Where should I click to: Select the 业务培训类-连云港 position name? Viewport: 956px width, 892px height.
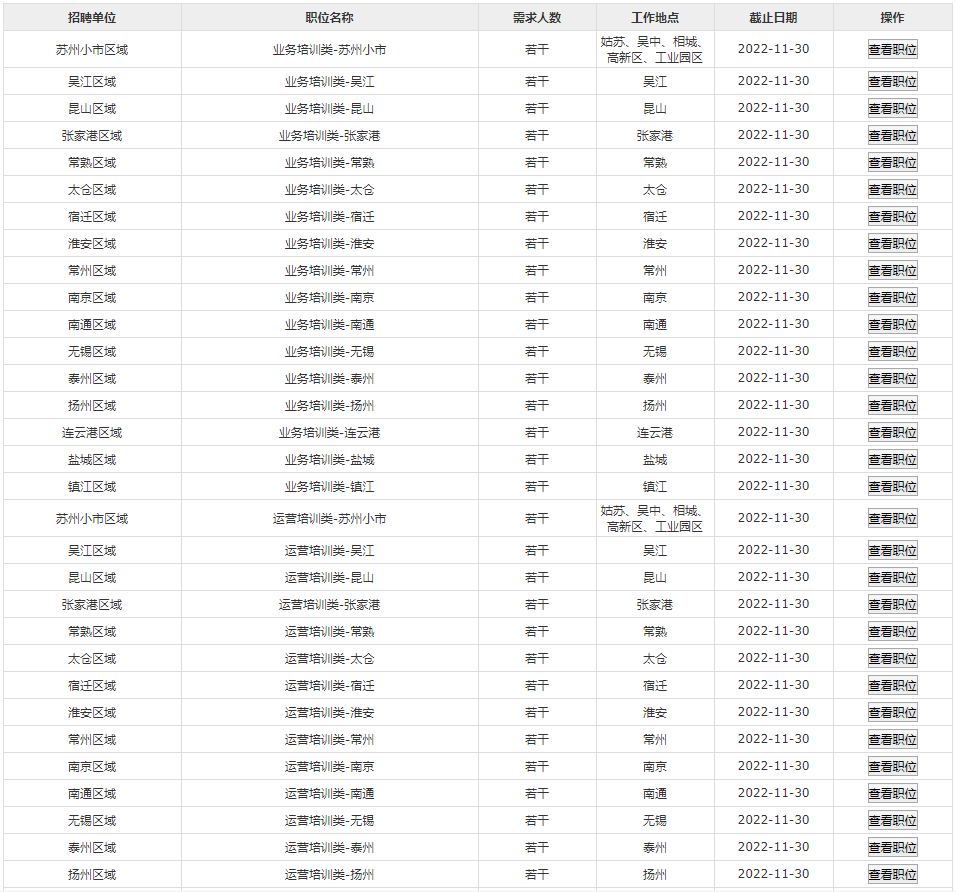click(329, 432)
